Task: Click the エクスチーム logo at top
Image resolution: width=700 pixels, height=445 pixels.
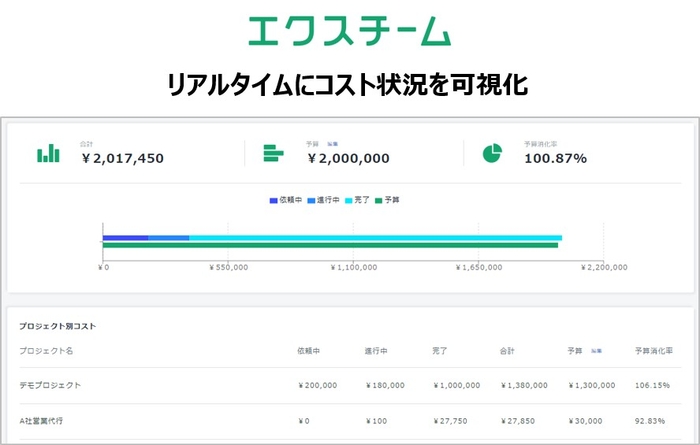Action: coord(349,30)
